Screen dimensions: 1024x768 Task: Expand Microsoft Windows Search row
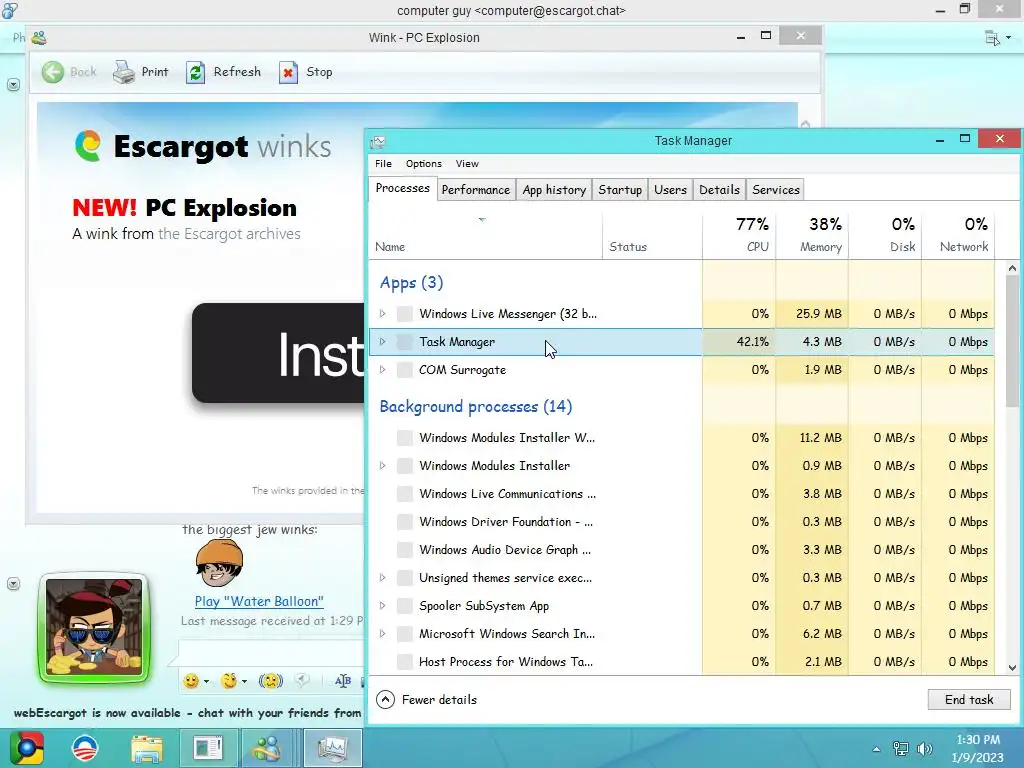pyautogui.click(x=383, y=634)
